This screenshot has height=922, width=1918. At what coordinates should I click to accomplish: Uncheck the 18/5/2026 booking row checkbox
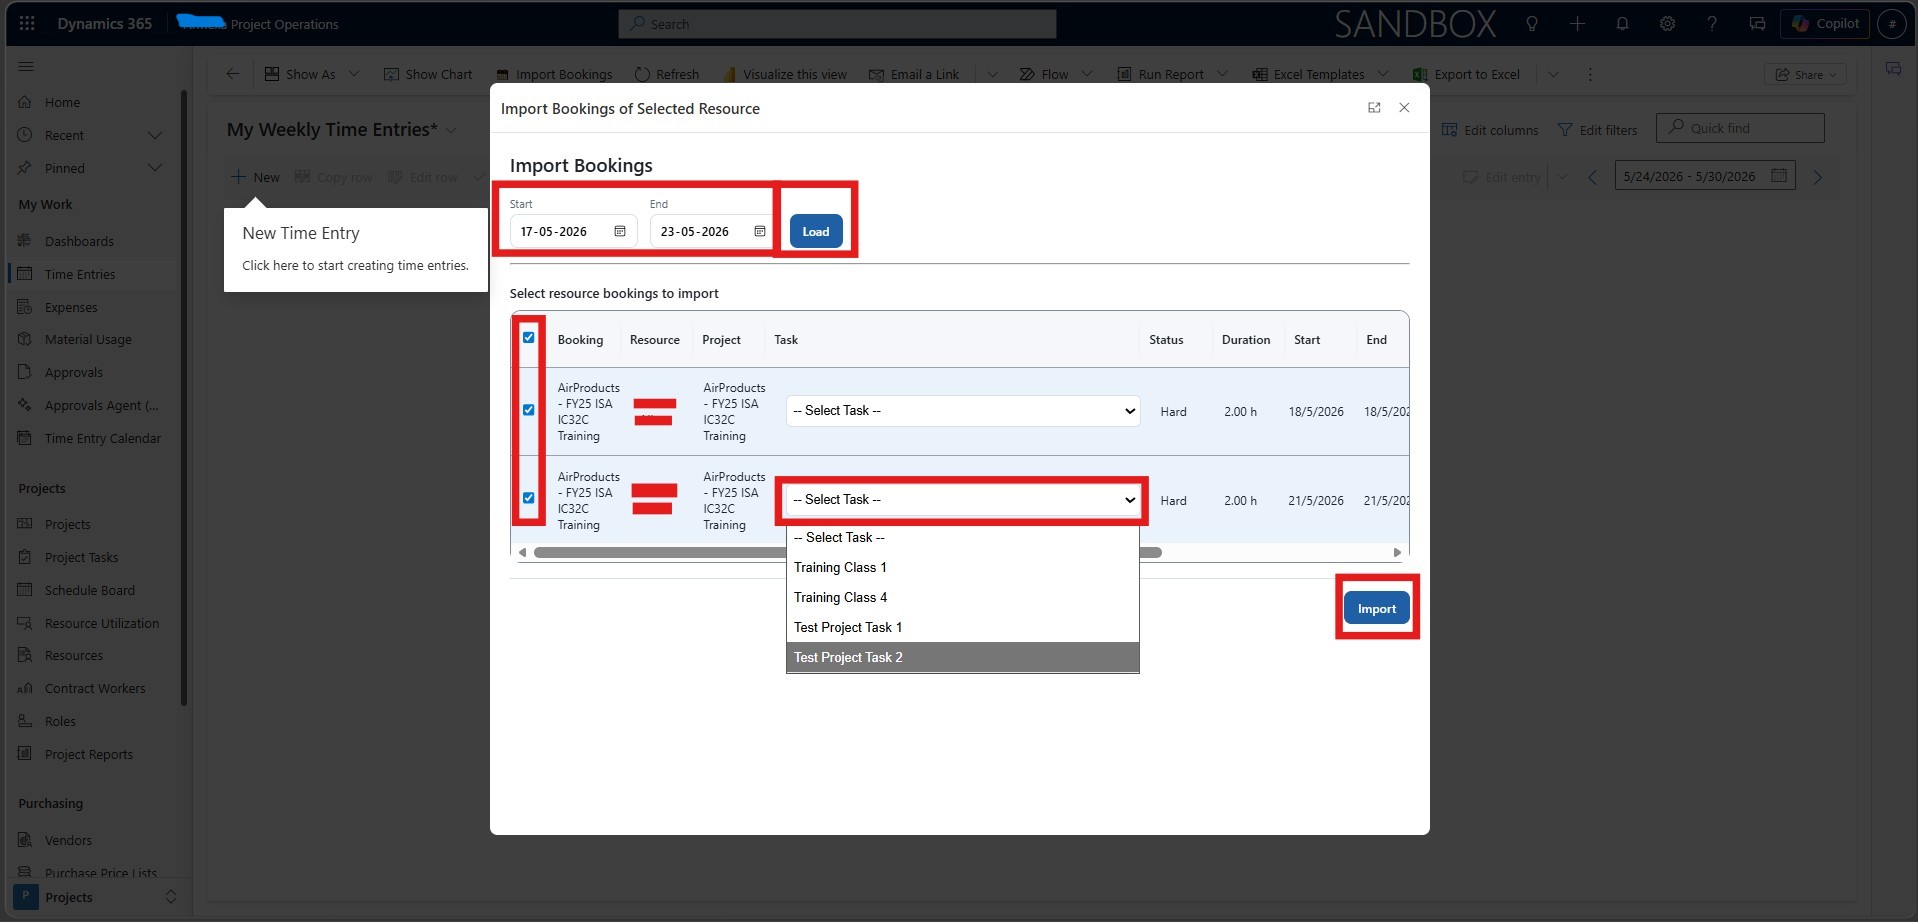pyautogui.click(x=529, y=410)
